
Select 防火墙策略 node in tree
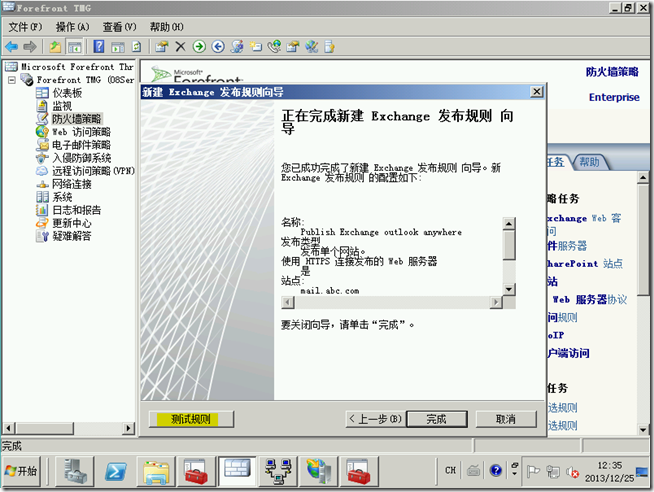(77, 119)
